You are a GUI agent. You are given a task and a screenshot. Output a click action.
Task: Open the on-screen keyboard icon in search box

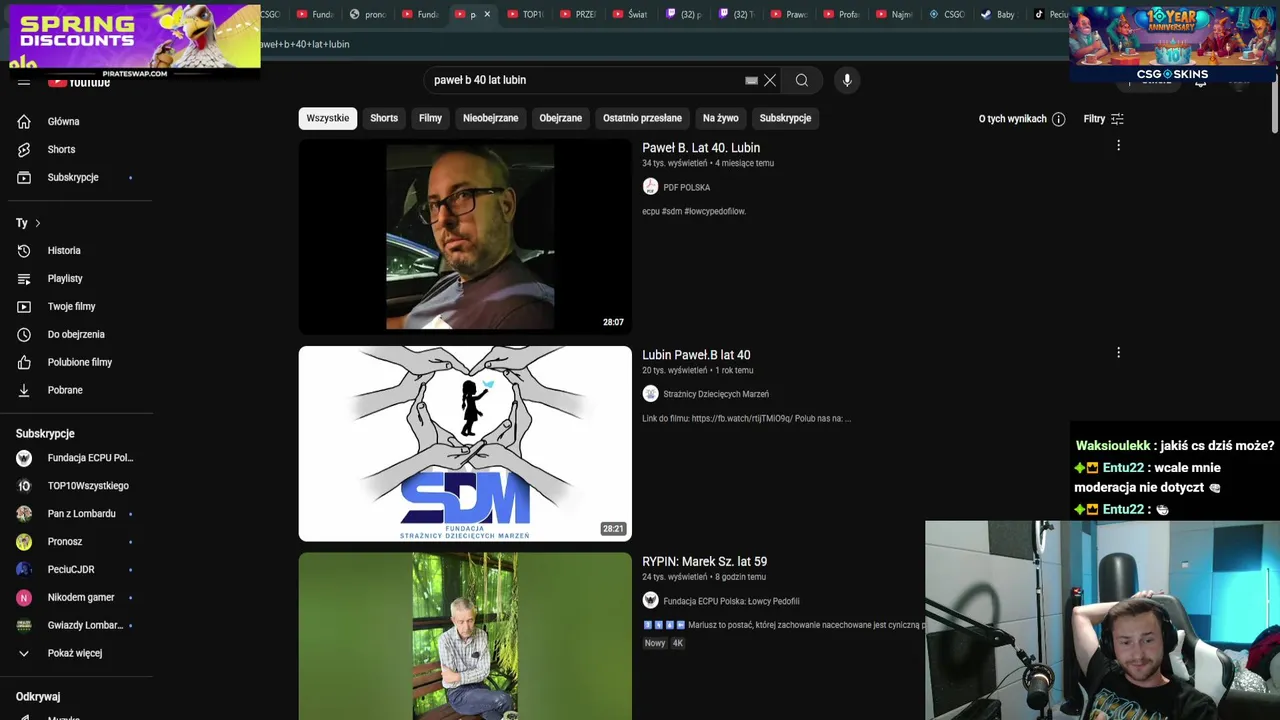pyautogui.click(x=751, y=81)
